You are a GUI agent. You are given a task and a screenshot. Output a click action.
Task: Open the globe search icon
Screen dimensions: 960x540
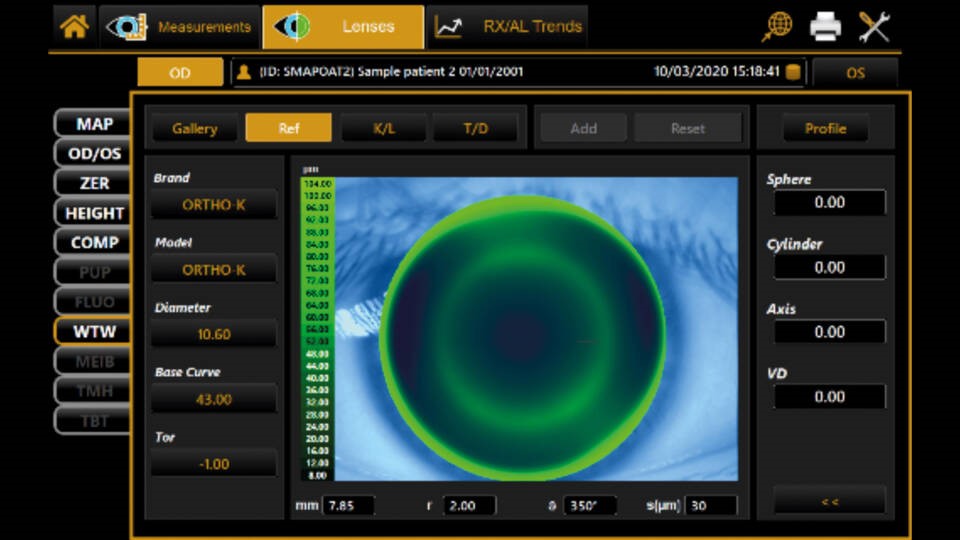(777, 27)
